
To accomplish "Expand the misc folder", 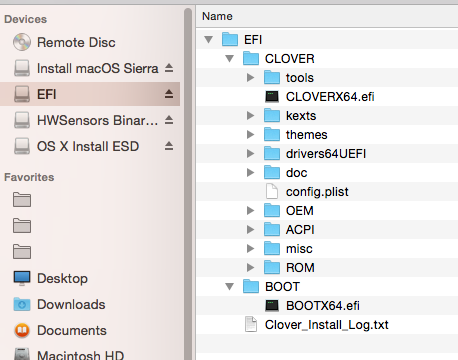I will pyautogui.click(x=250, y=249).
